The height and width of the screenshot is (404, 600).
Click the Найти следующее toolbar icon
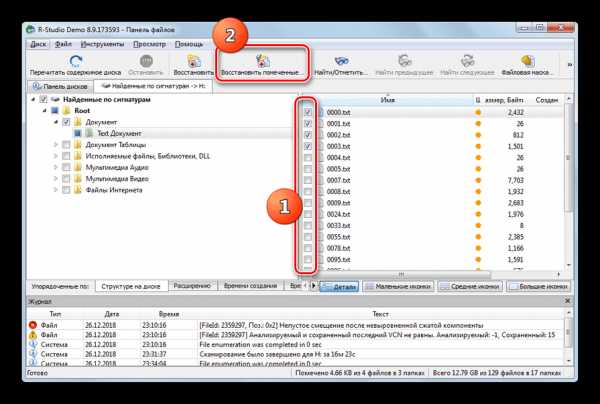click(467, 60)
